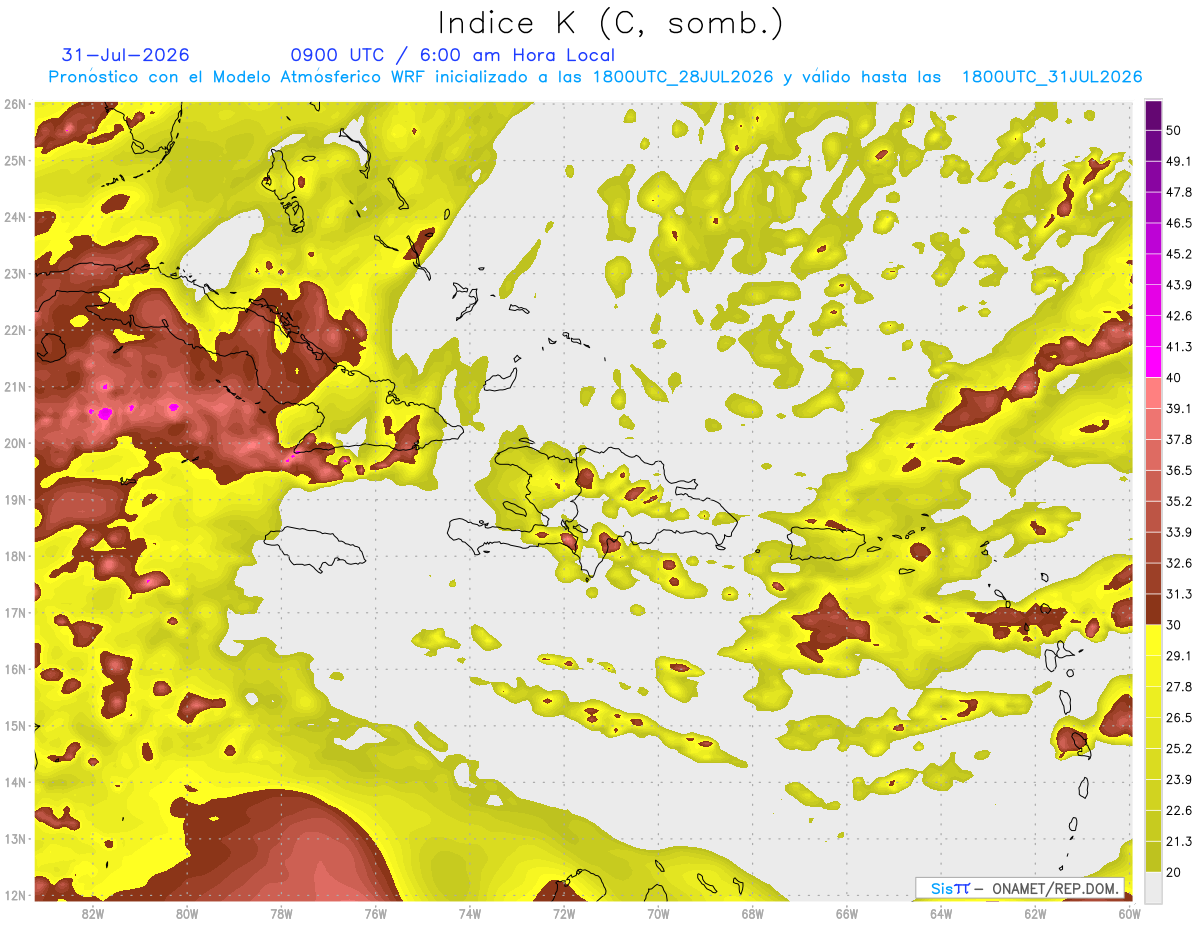Click the '68W' longitude label

pyautogui.click(x=753, y=914)
